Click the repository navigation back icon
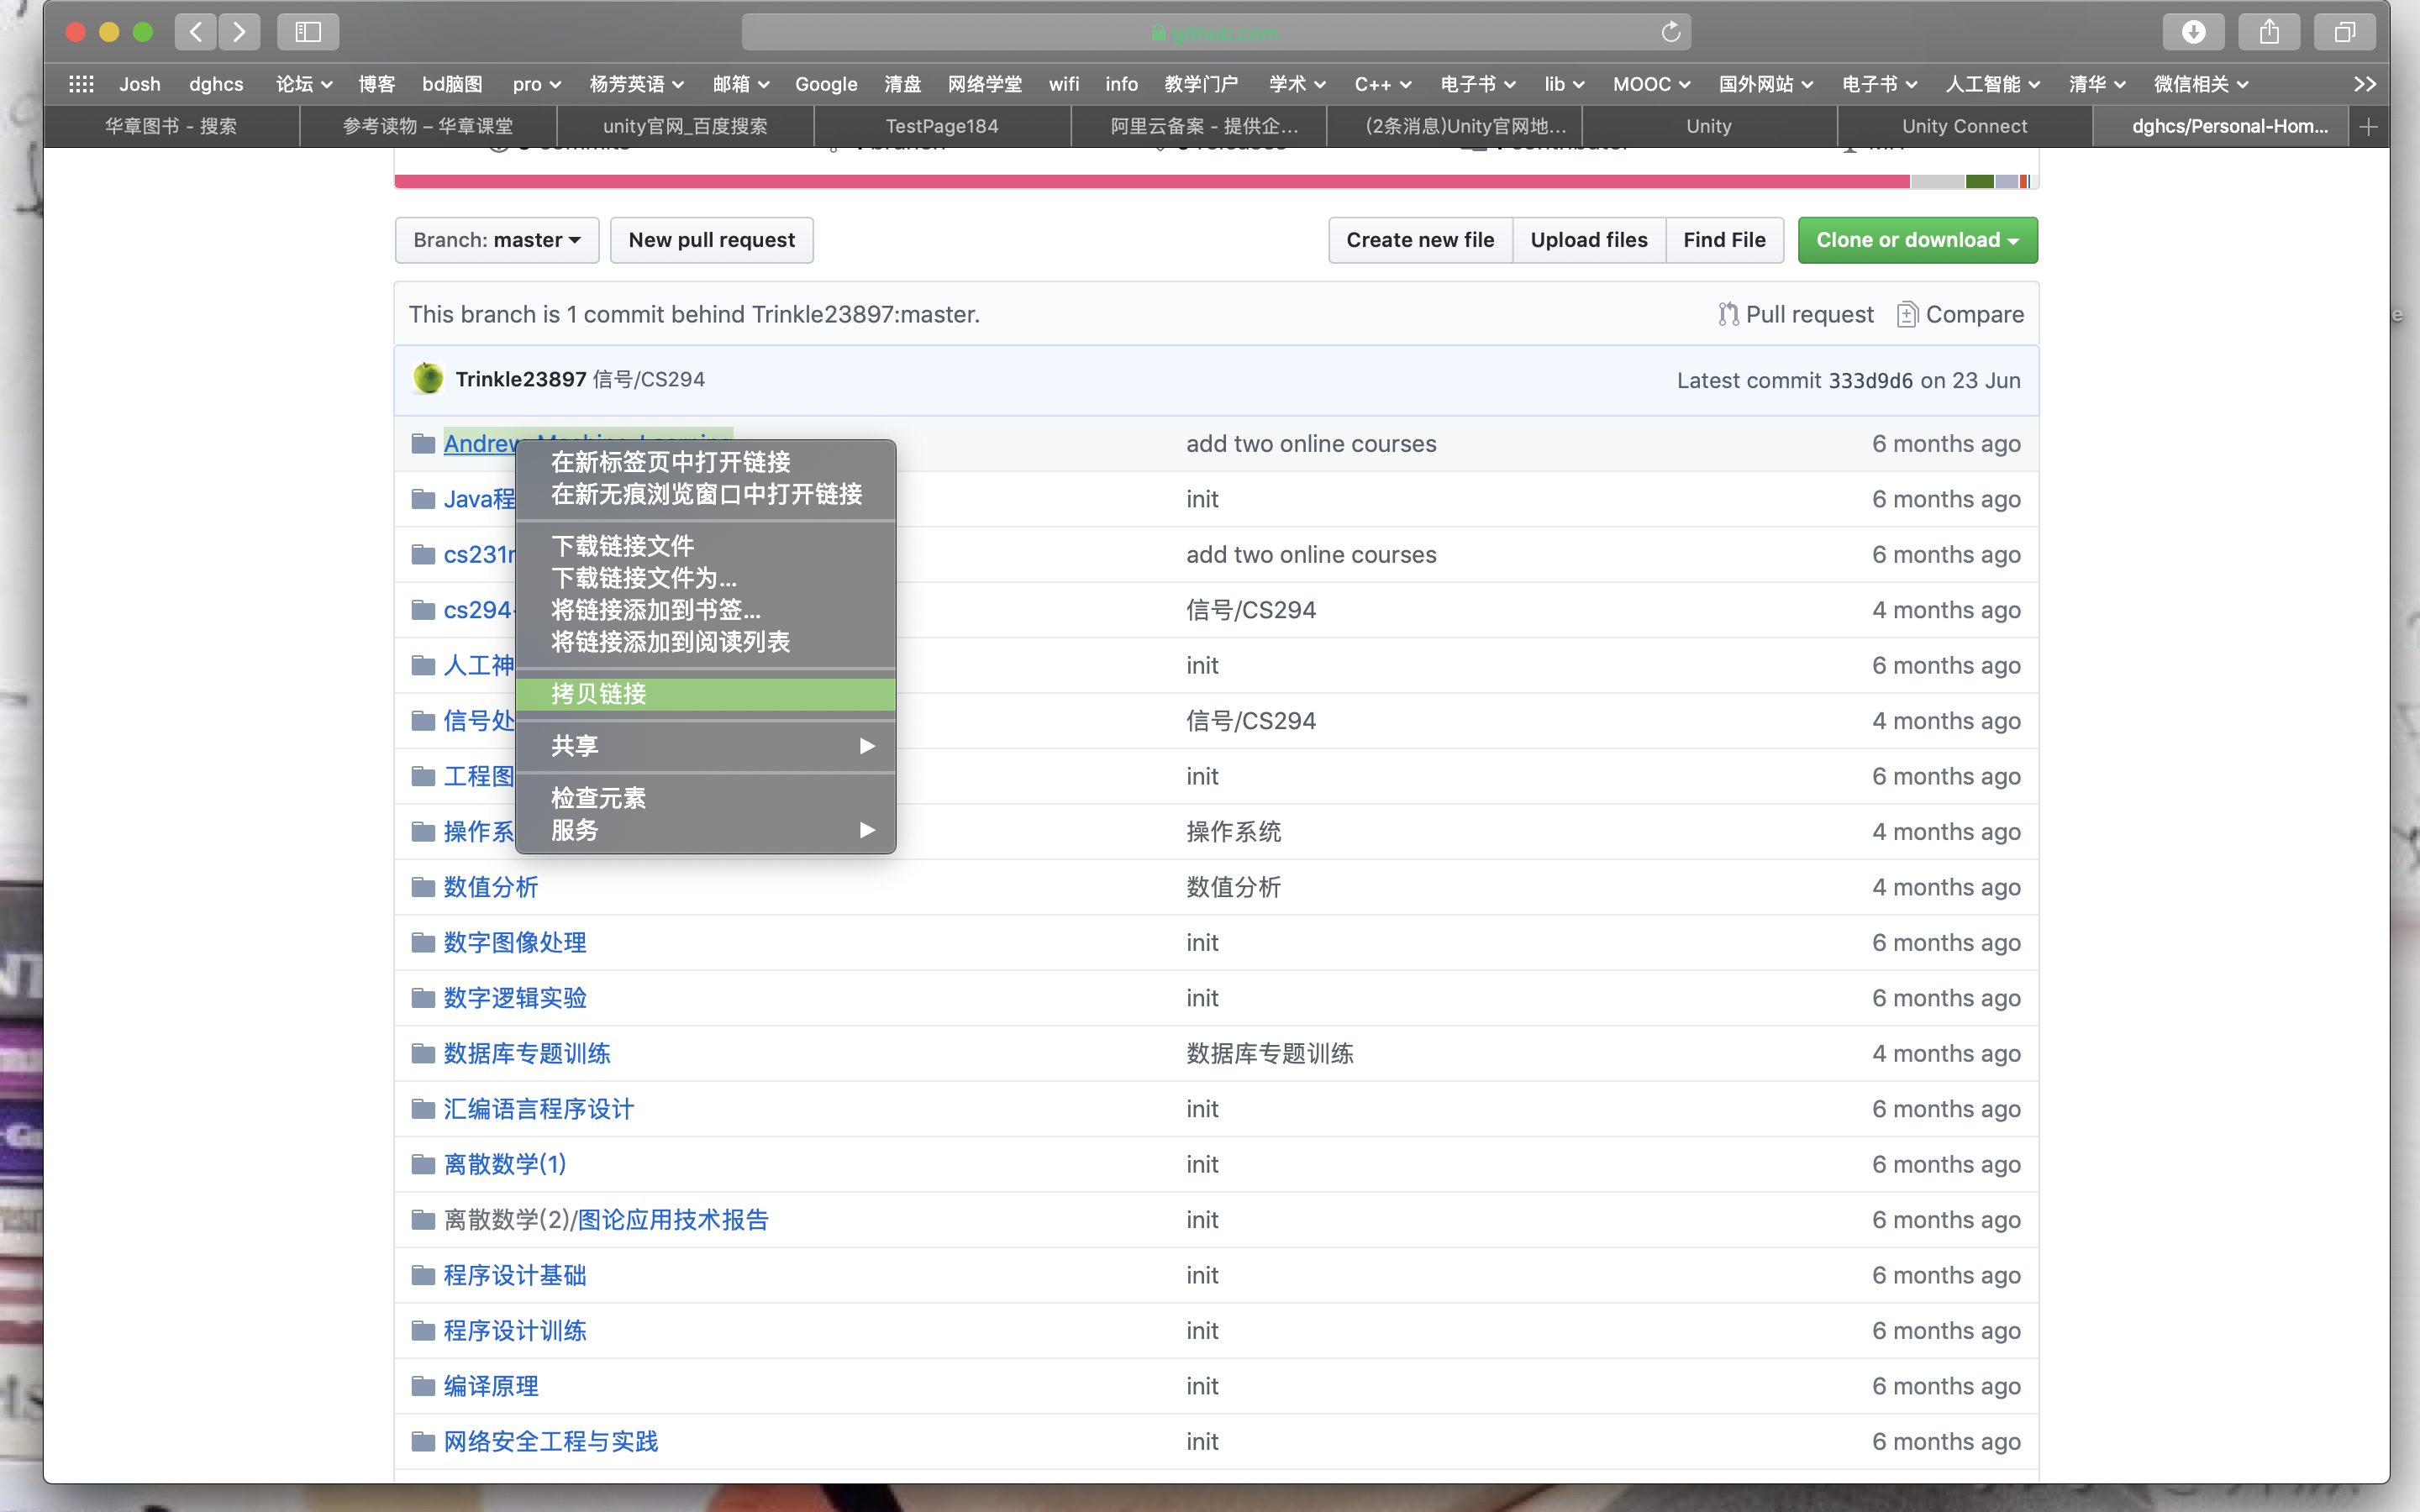The height and width of the screenshot is (1512, 2420). click(197, 29)
